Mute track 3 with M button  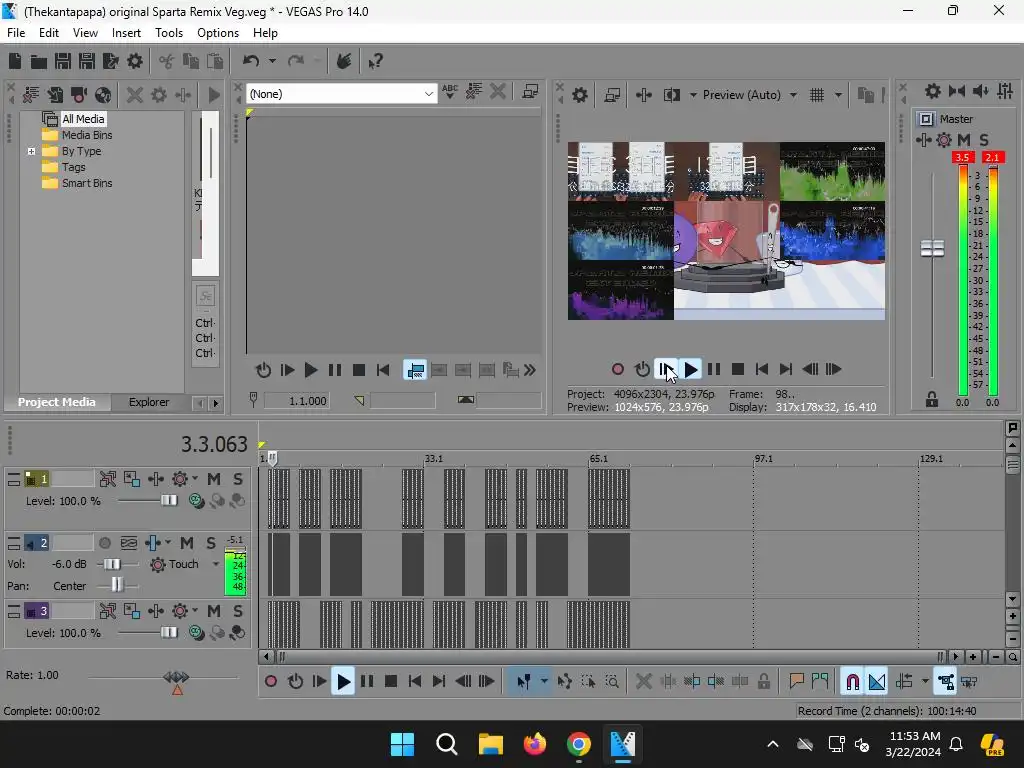(x=214, y=611)
